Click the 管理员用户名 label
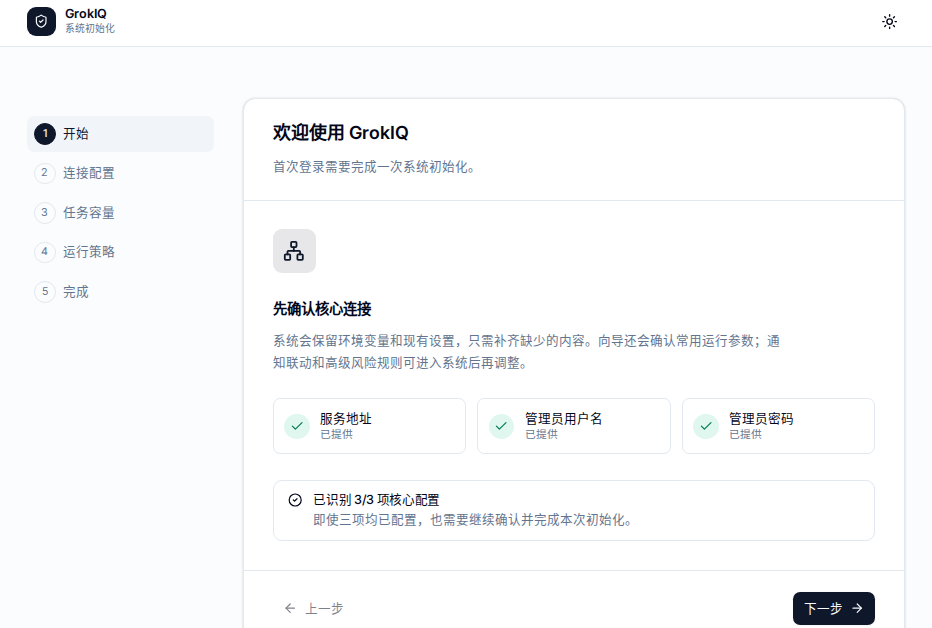The image size is (932, 628). click(563, 419)
